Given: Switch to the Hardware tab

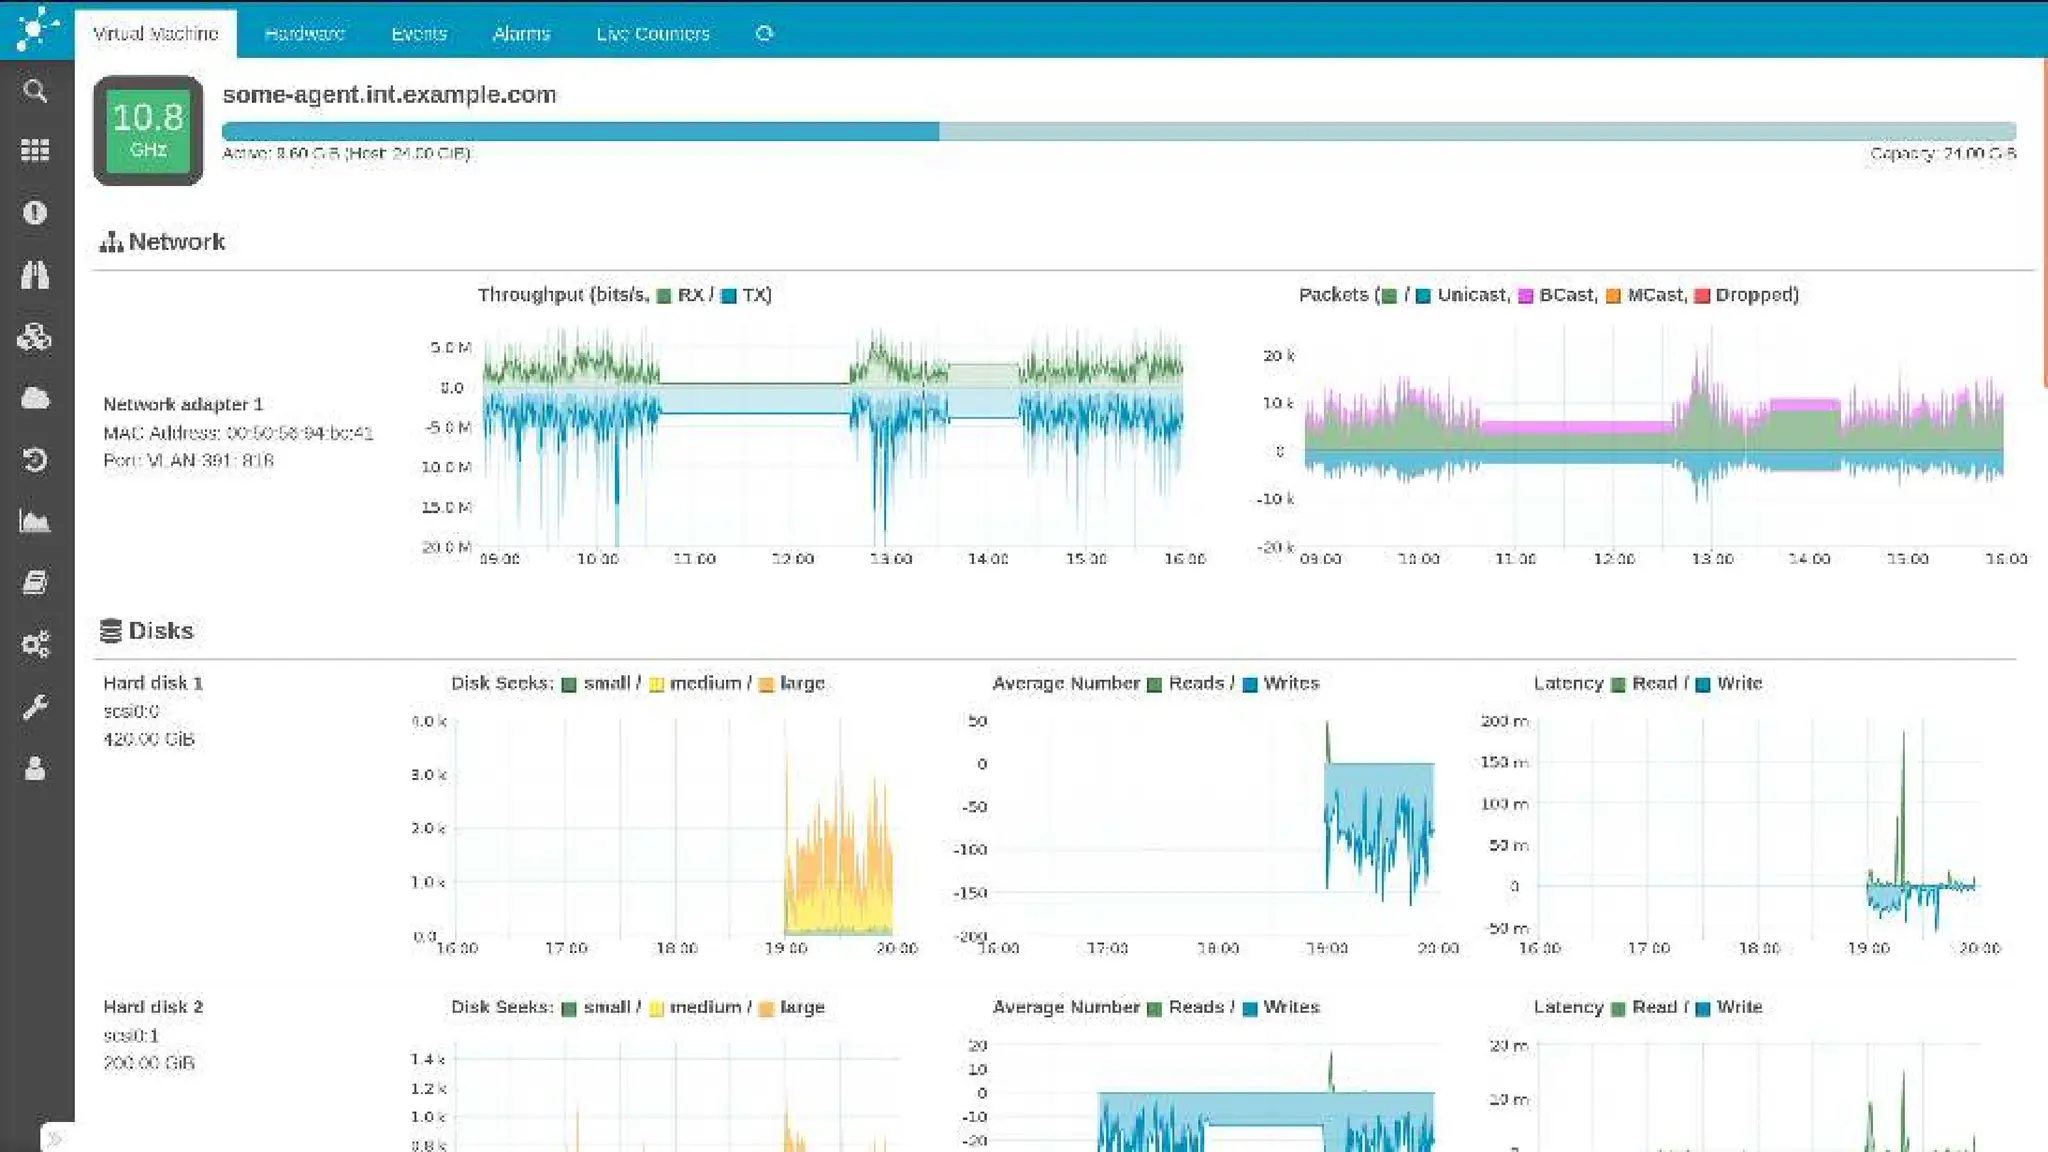Looking at the screenshot, I should (304, 33).
